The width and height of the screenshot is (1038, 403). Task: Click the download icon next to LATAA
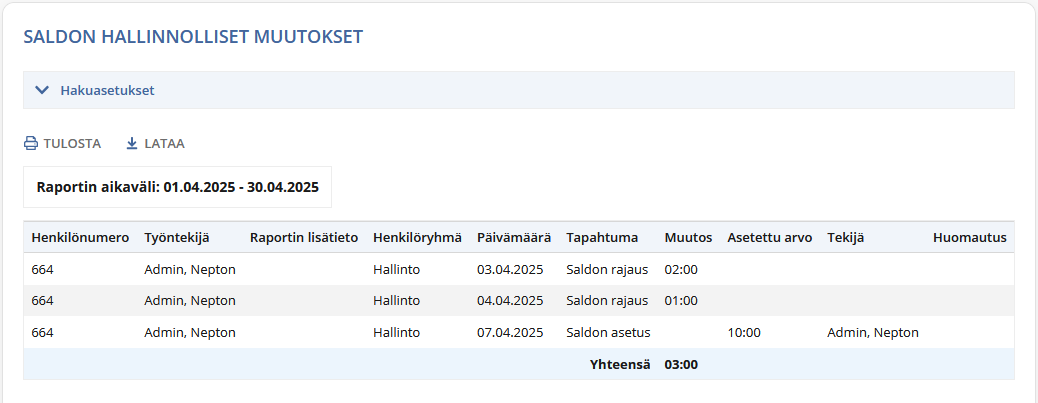click(132, 143)
